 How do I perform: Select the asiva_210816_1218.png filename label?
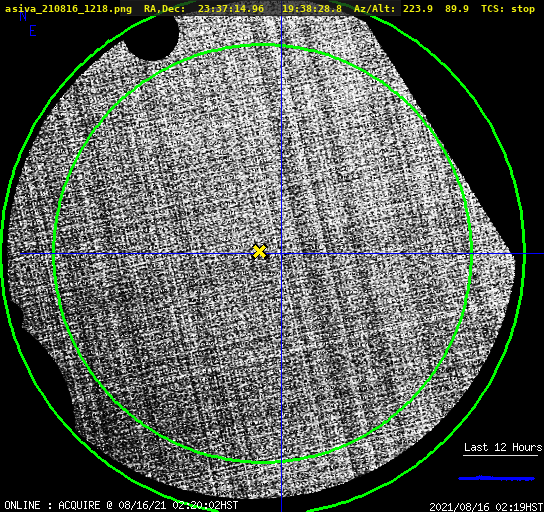tap(68, 9)
